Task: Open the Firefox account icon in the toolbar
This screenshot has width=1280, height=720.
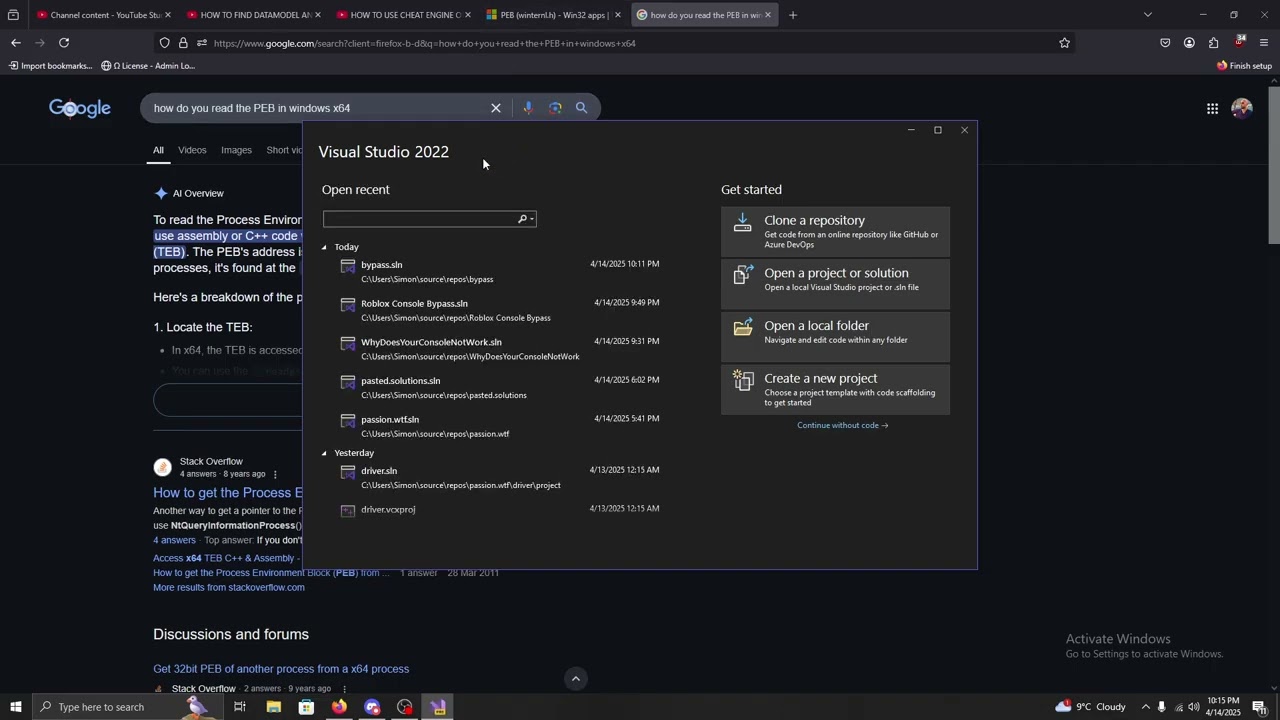Action: 1189,43
